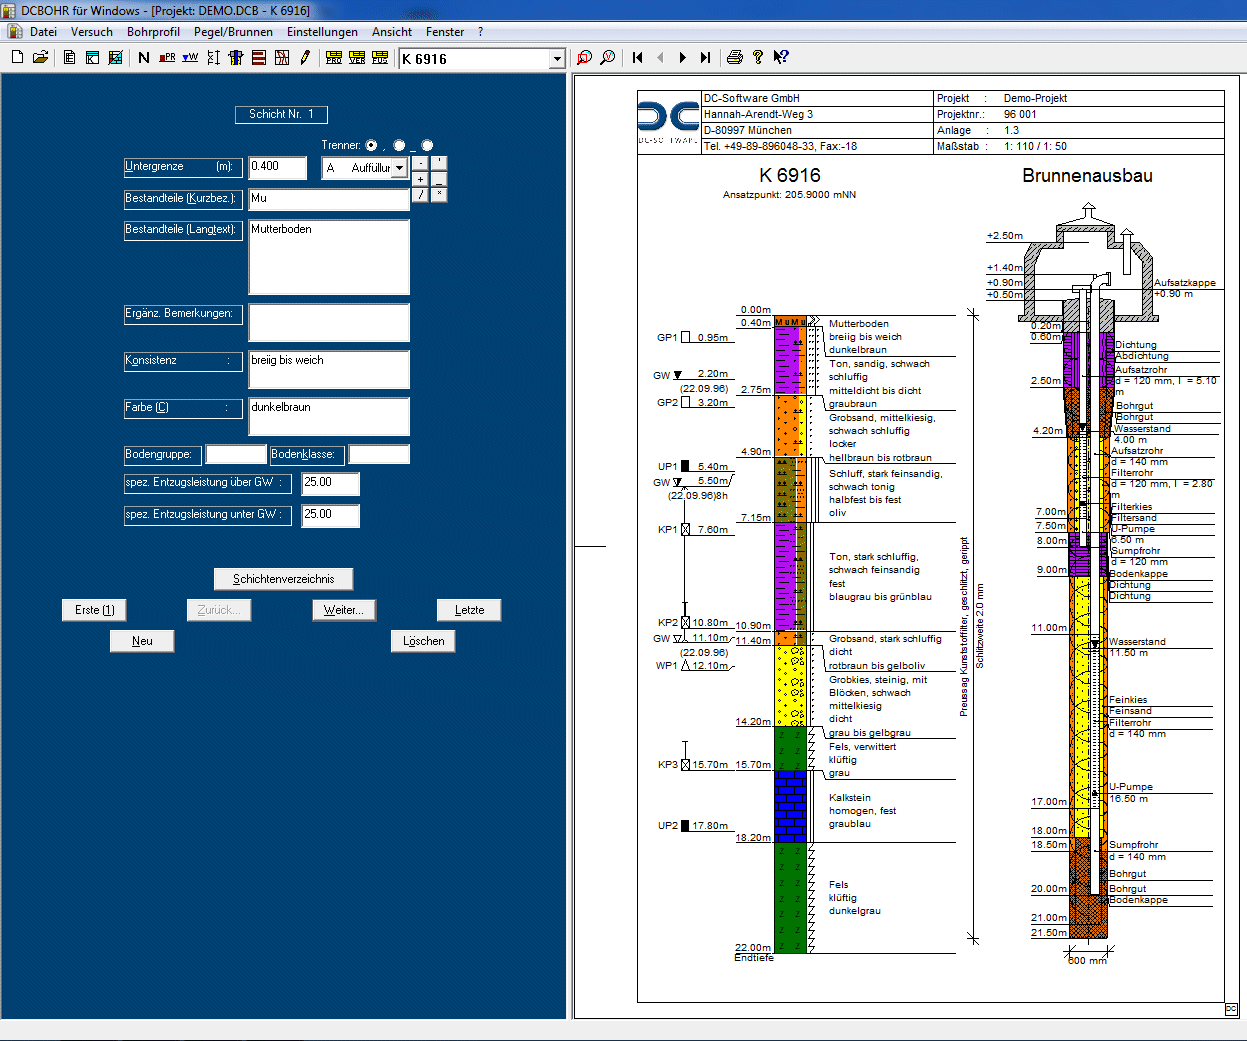Open the Bohrprofil menu
This screenshot has width=1247, height=1041.
(x=153, y=32)
